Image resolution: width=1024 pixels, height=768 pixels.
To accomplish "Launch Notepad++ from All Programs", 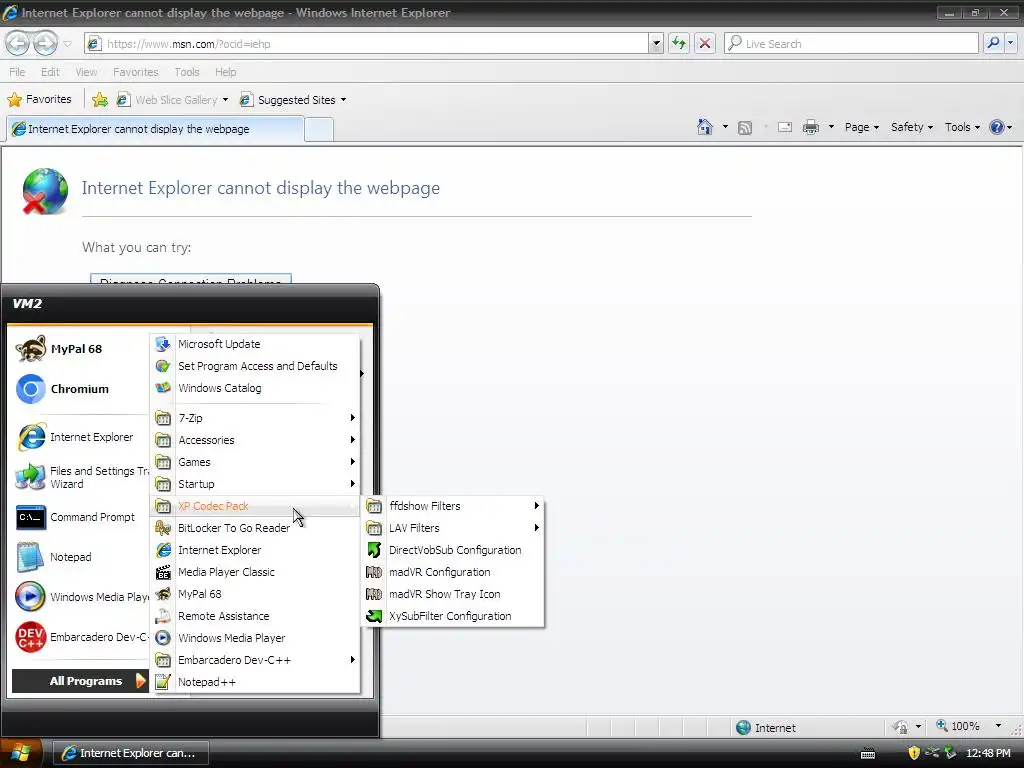I will point(255,682).
